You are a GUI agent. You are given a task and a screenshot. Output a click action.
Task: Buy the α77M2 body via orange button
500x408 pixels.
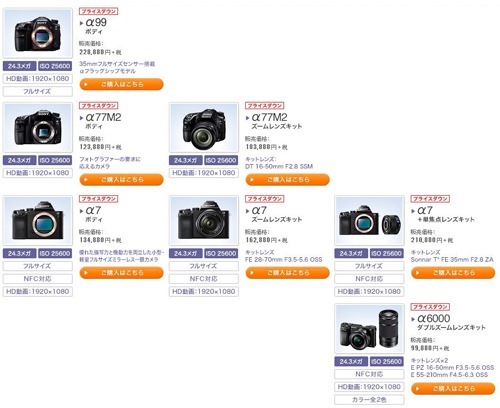click(x=122, y=179)
